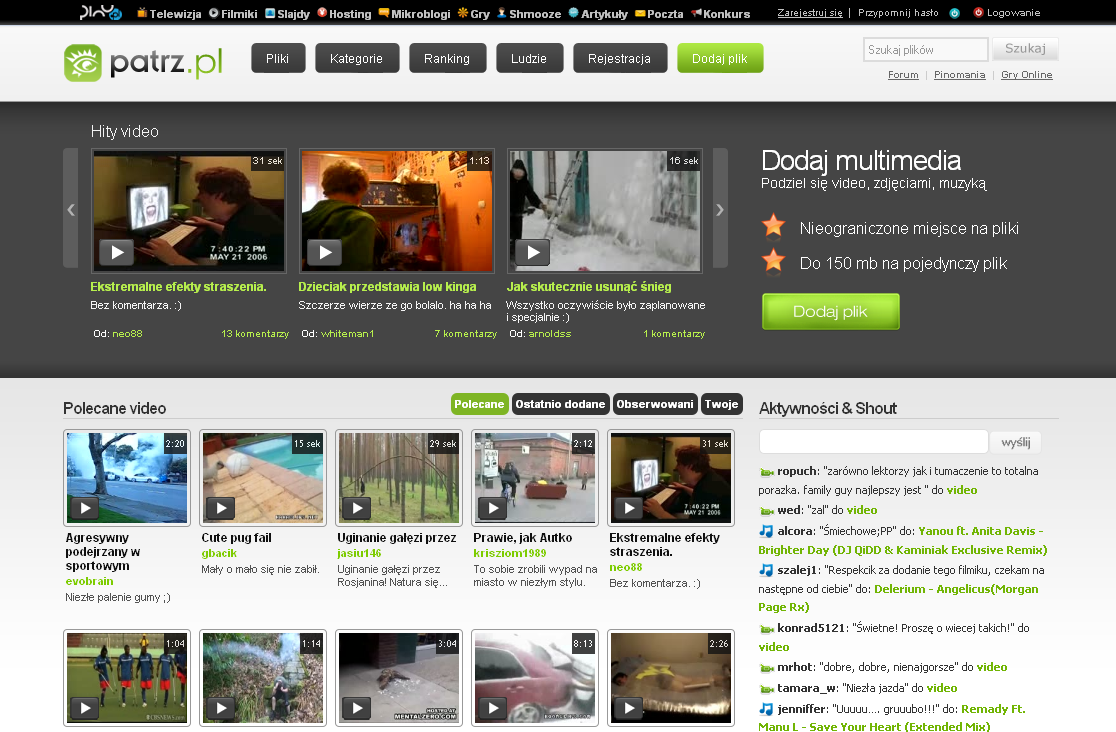Click the Logowanie login icon

pyautogui.click(x=978, y=13)
